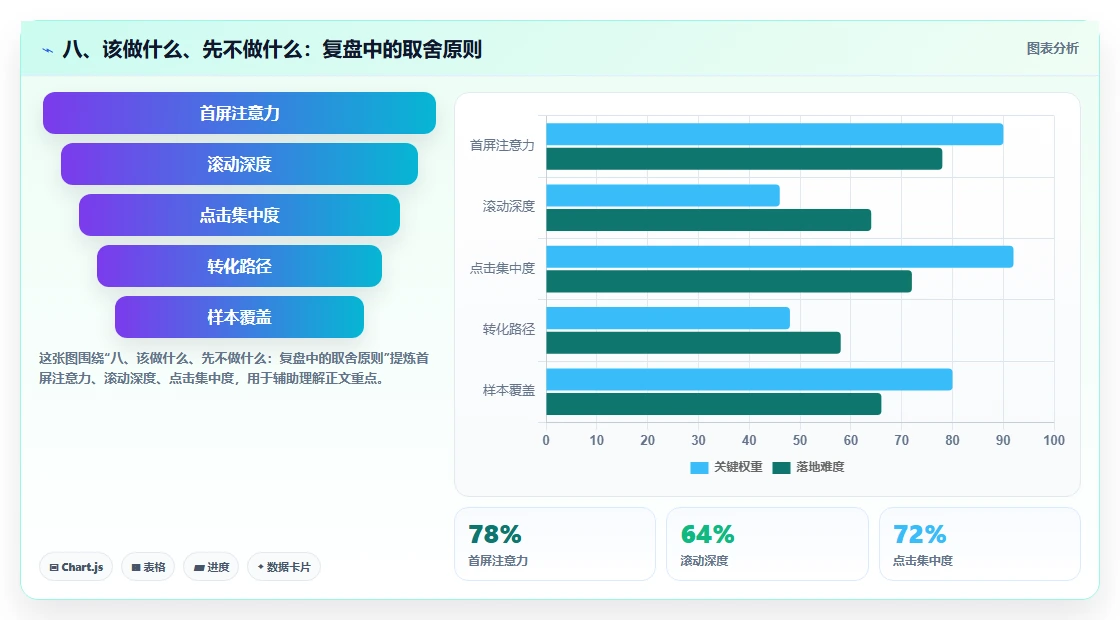Click the green 点击集中度 落地难度 bar
The height and width of the screenshot is (620, 1120).
[x=729, y=281]
